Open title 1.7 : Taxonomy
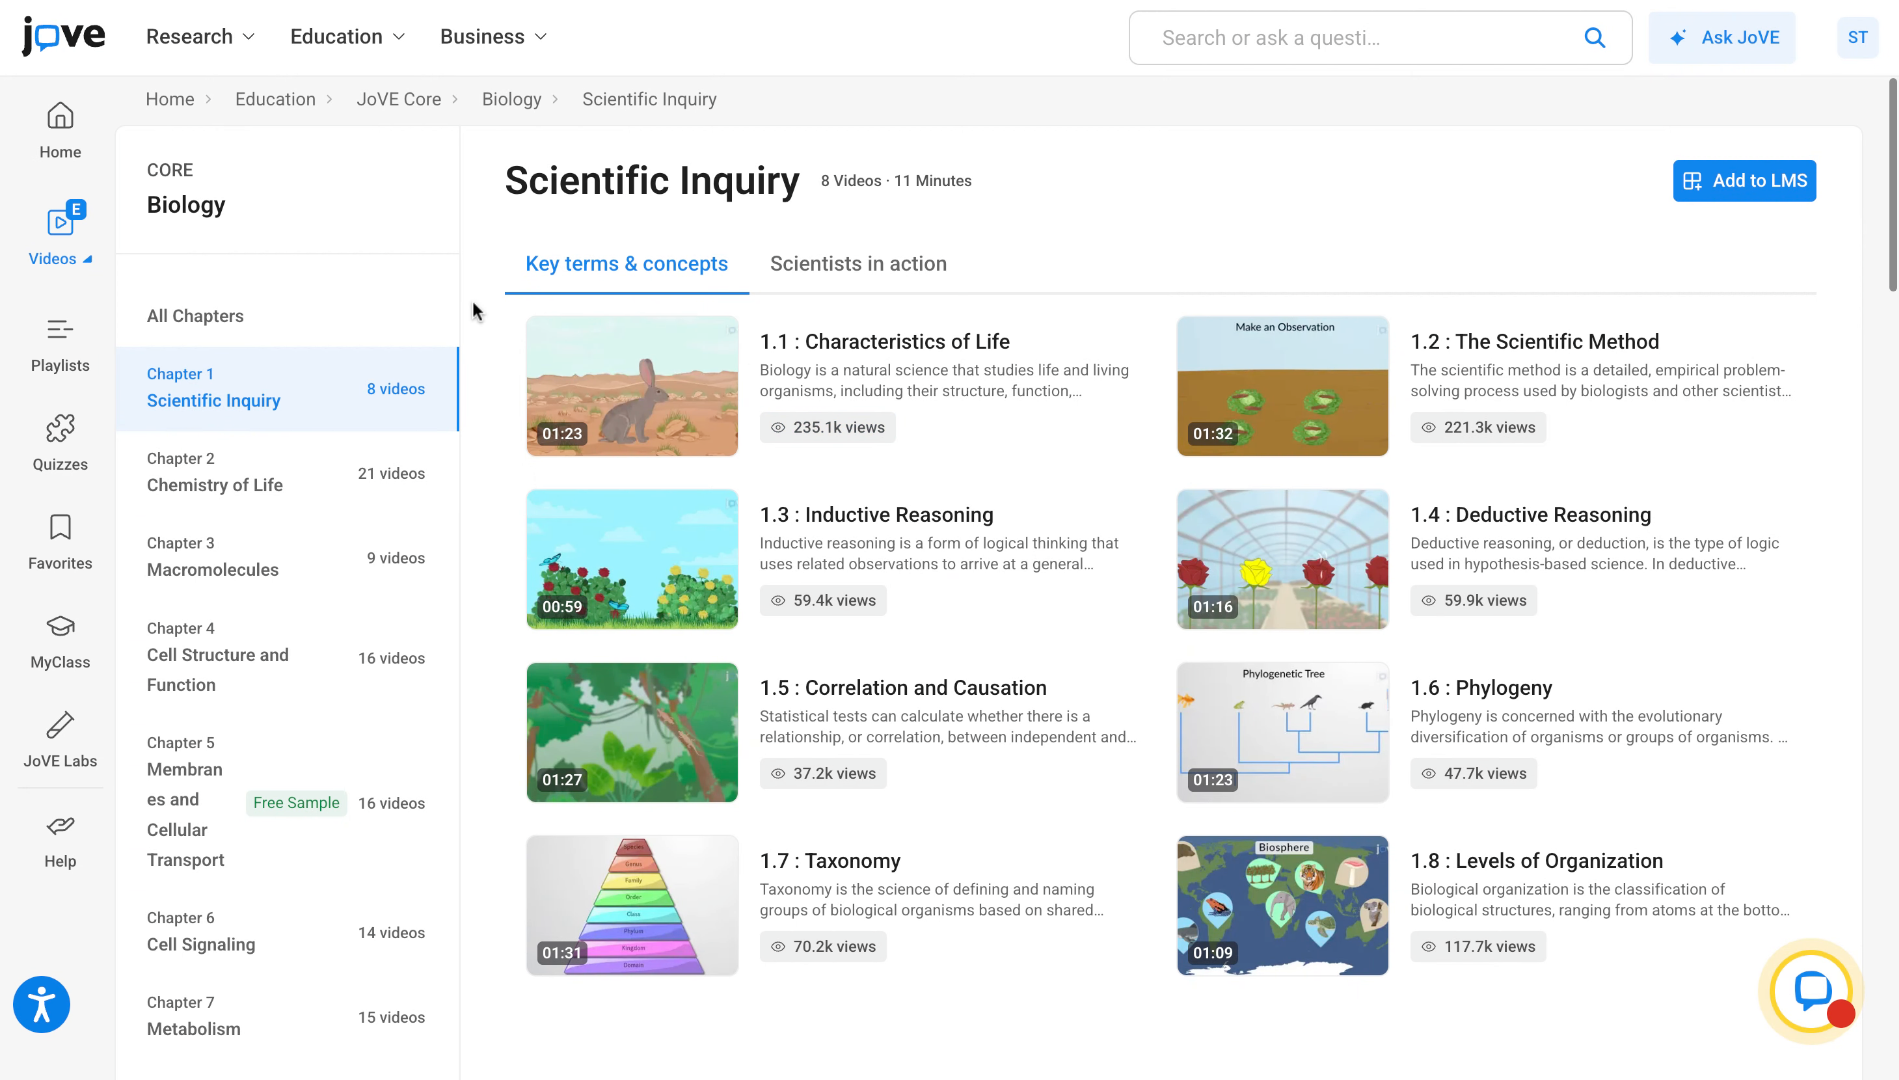Image resolution: width=1899 pixels, height=1080 pixels. (830, 861)
